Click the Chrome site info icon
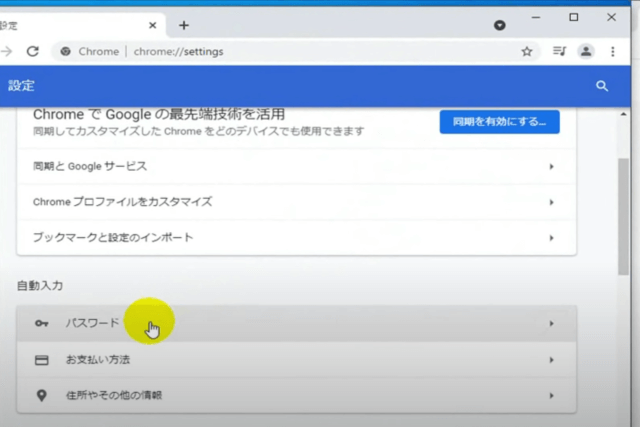 (x=66, y=51)
